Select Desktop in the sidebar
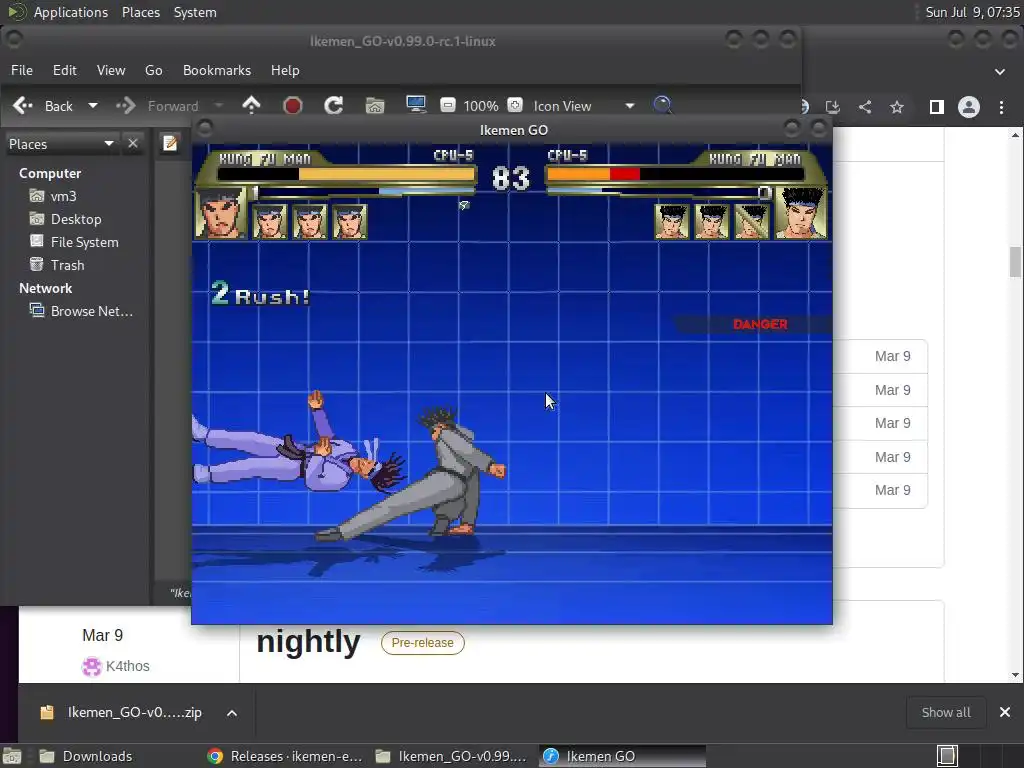This screenshot has height=768, width=1024. coord(75,219)
